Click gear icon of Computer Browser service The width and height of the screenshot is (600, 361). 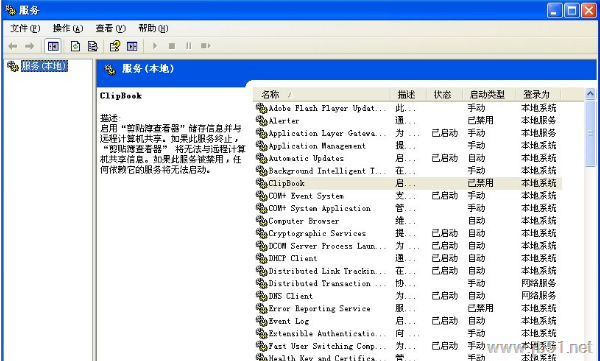point(261,221)
